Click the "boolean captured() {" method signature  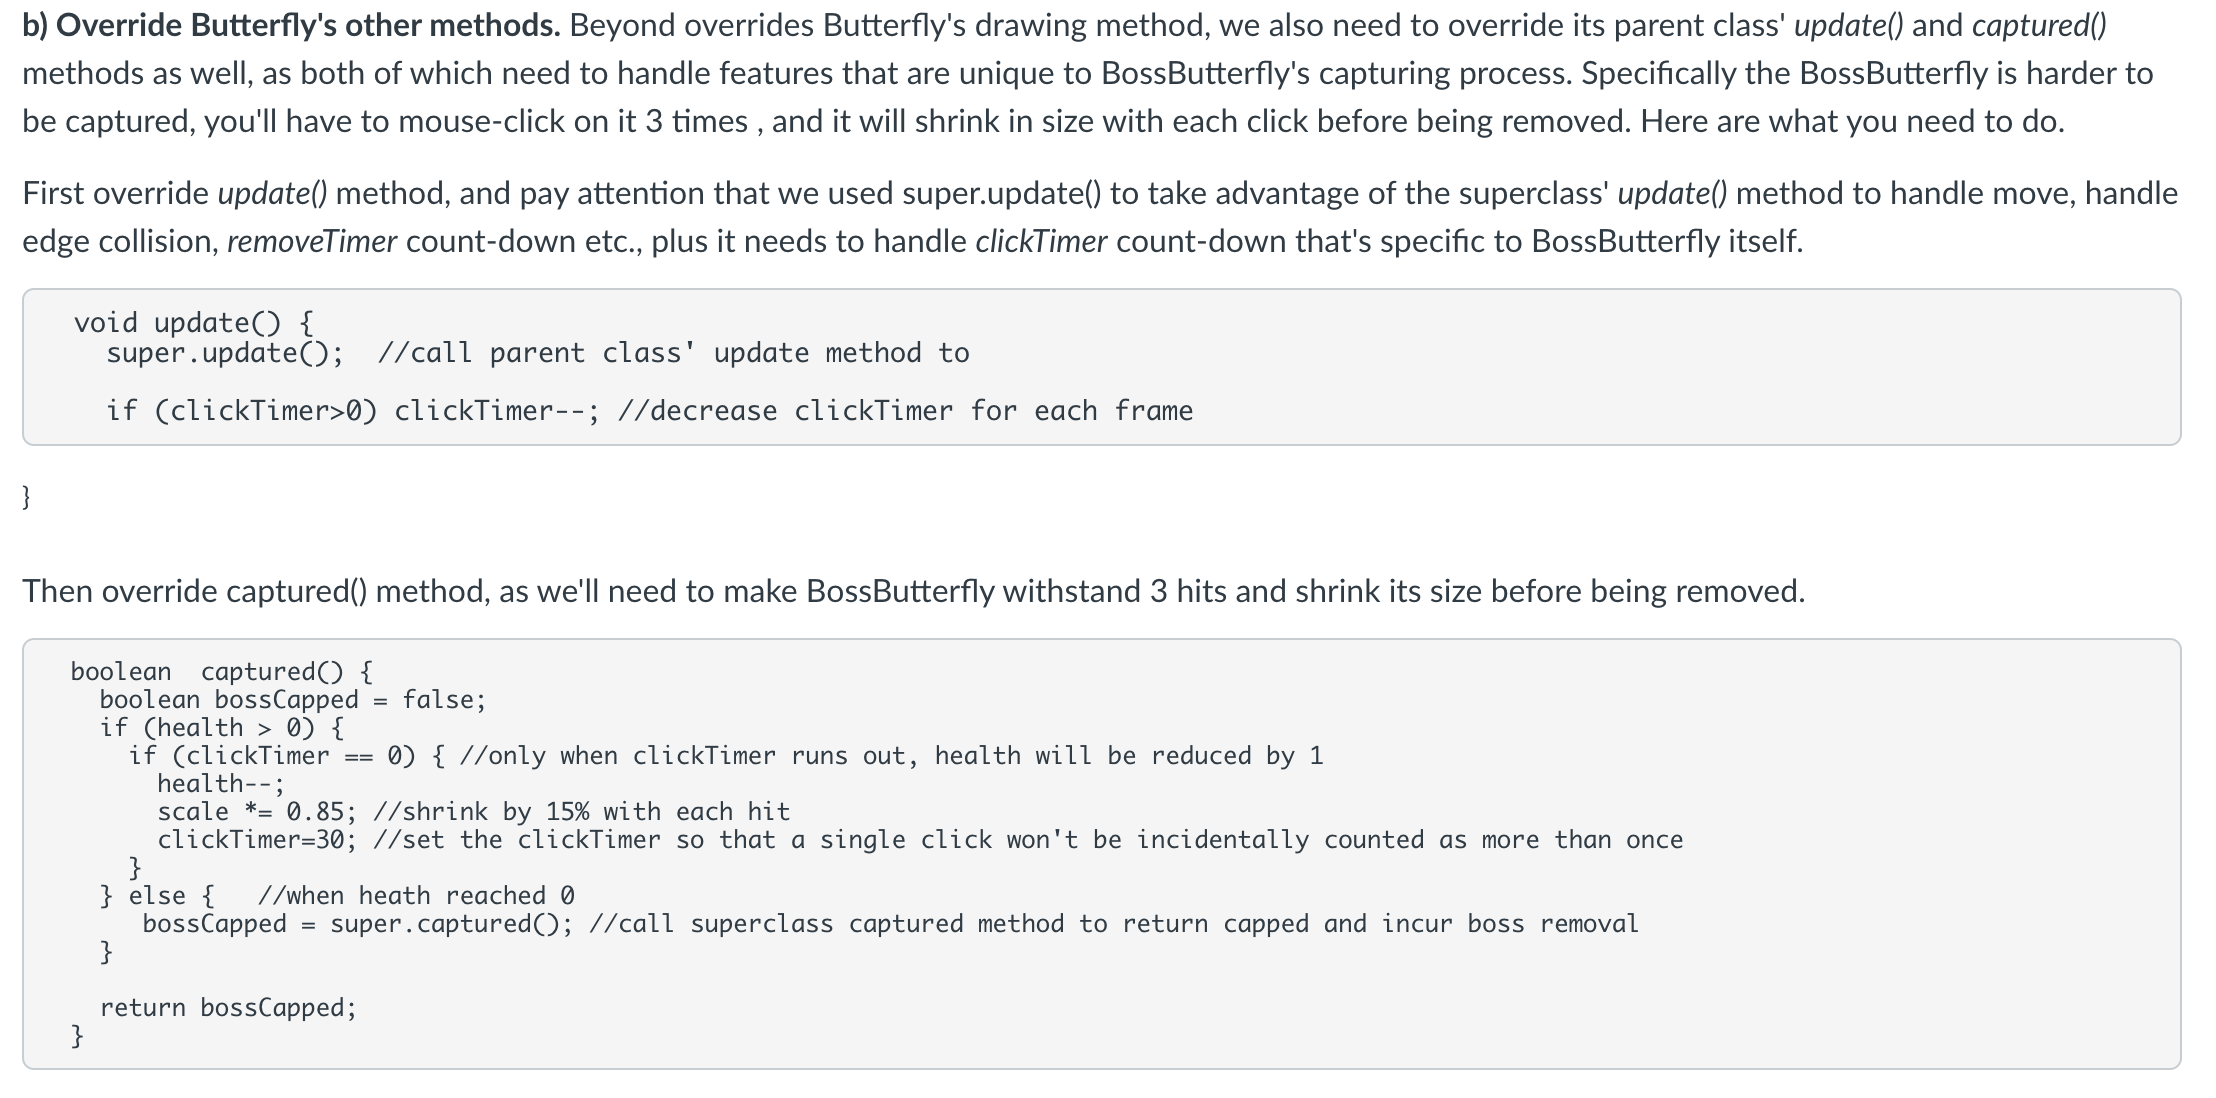222,671
